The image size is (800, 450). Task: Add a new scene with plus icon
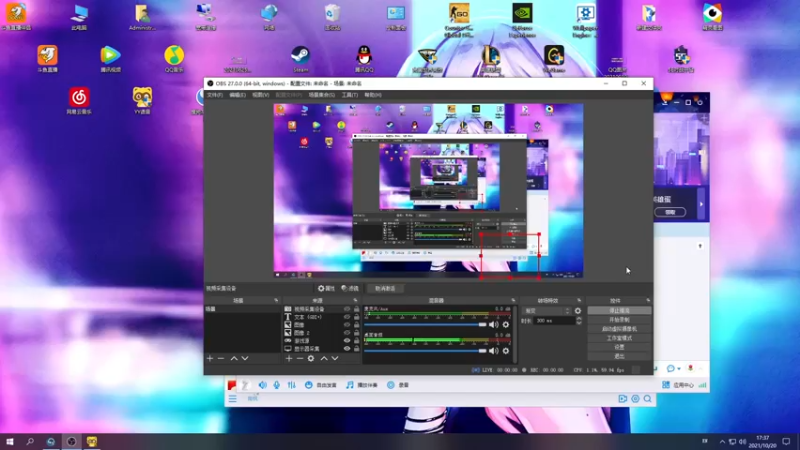(x=209, y=358)
